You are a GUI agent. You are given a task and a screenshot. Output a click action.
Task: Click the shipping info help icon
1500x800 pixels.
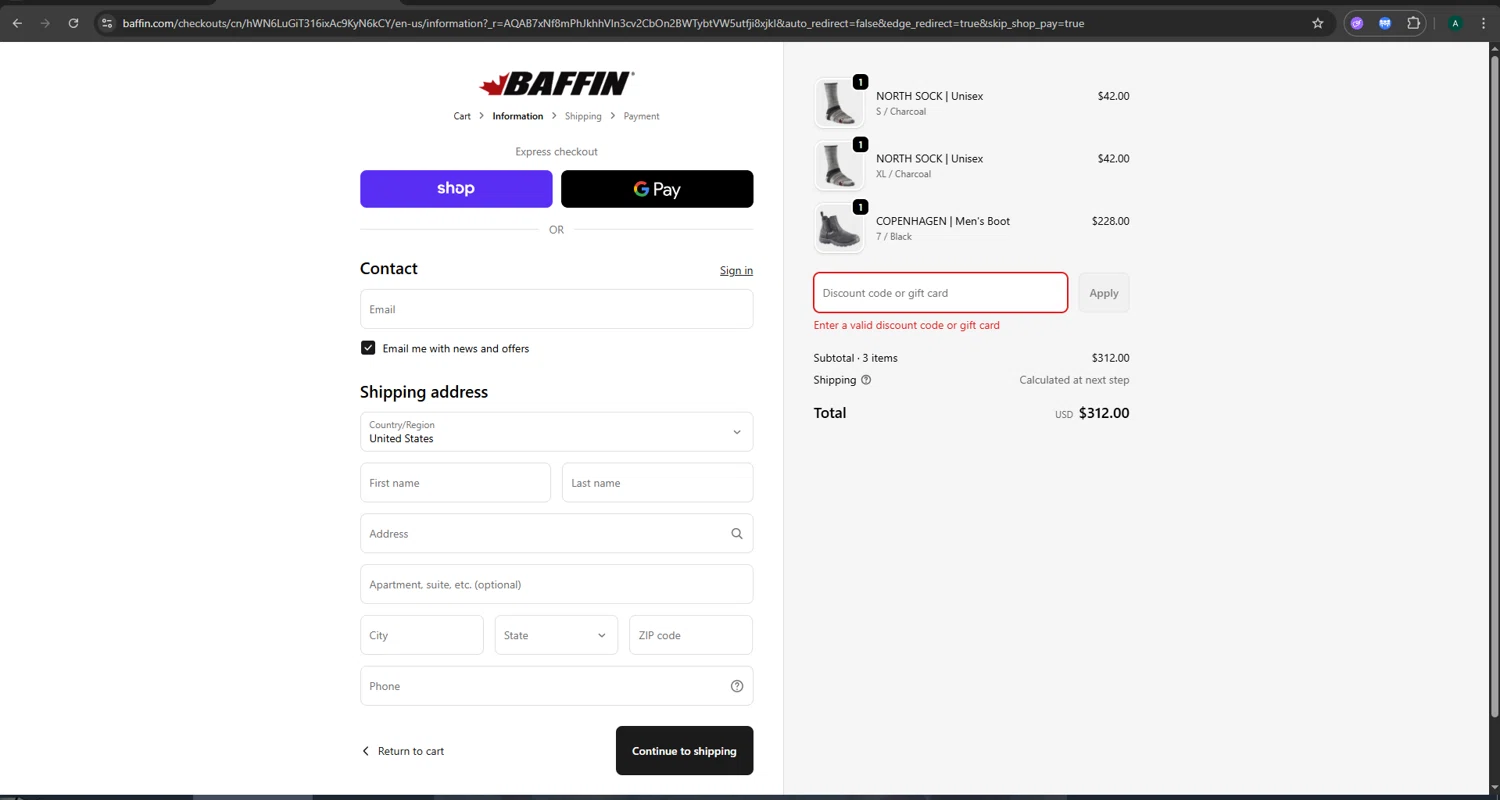[x=866, y=380]
